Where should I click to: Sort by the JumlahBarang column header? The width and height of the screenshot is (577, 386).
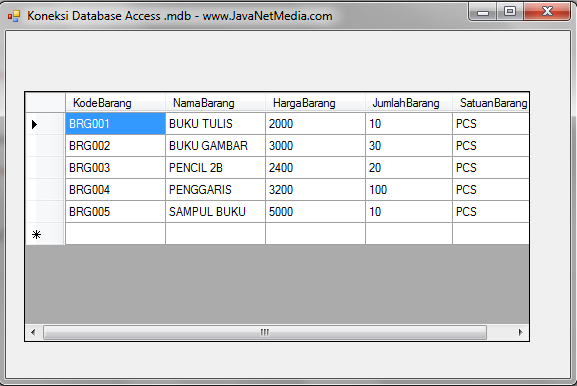click(409, 103)
